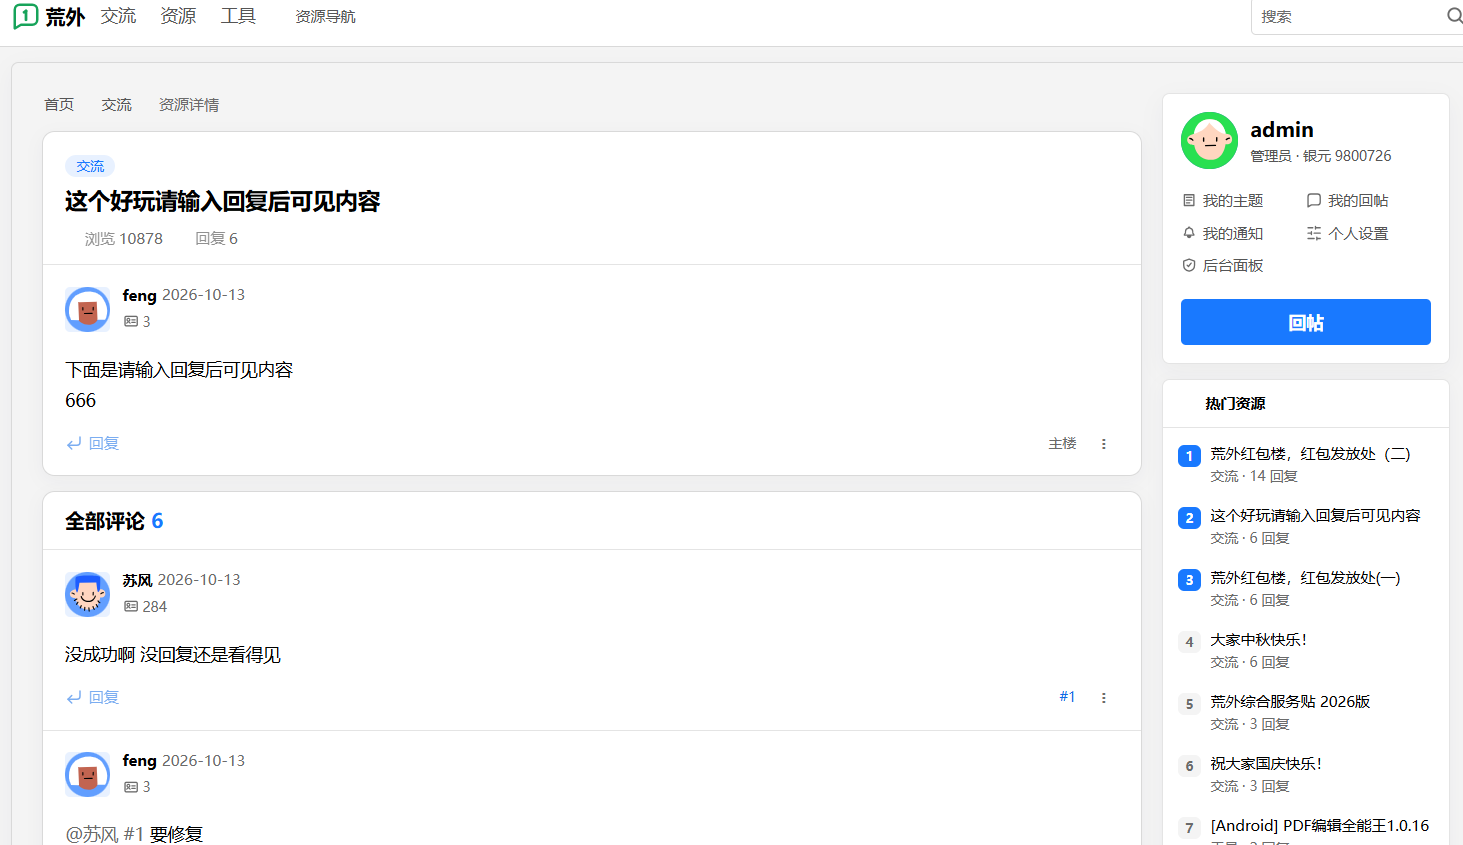
Task: Click the 主楼 label on the main post
Action: click(1062, 444)
